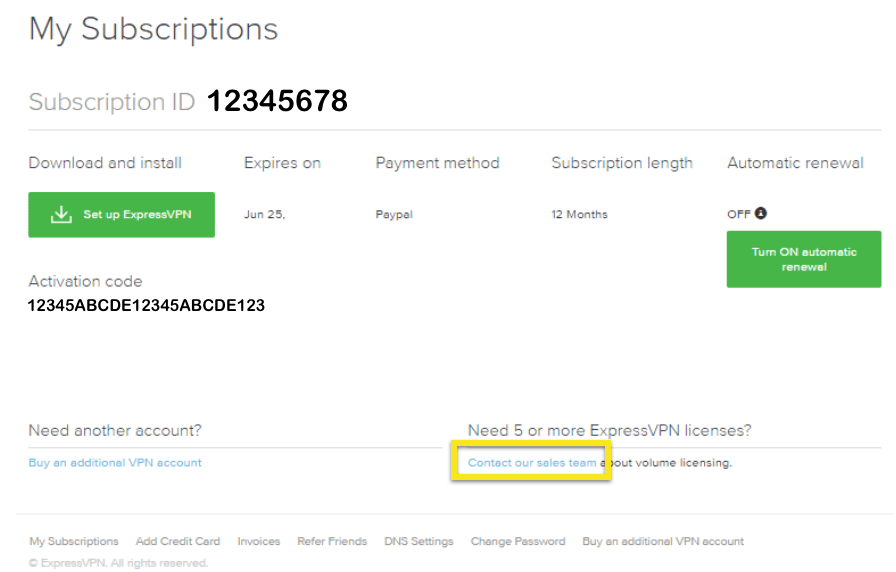Open the info icon next to OFF
Image resolution: width=896 pixels, height=572 pixels.
click(761, 213)
